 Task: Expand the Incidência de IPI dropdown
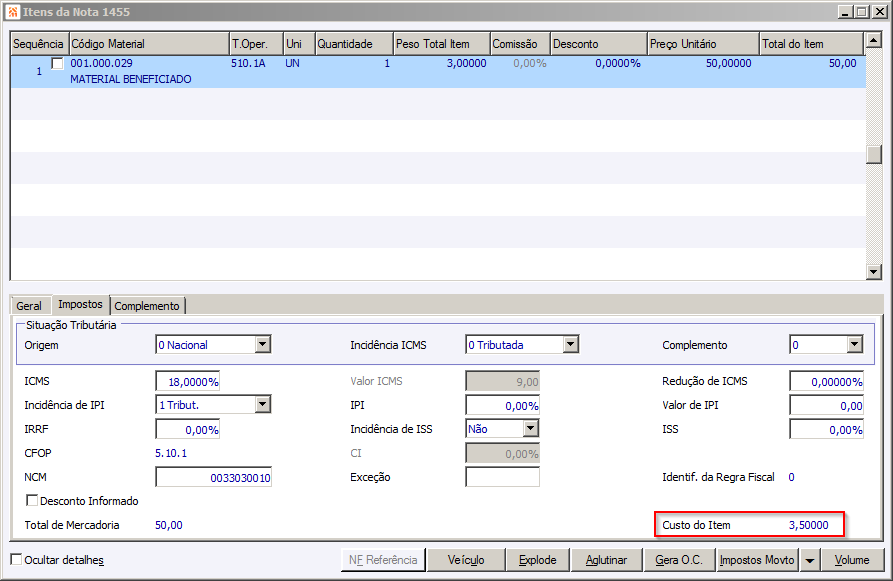coord(263,404)
